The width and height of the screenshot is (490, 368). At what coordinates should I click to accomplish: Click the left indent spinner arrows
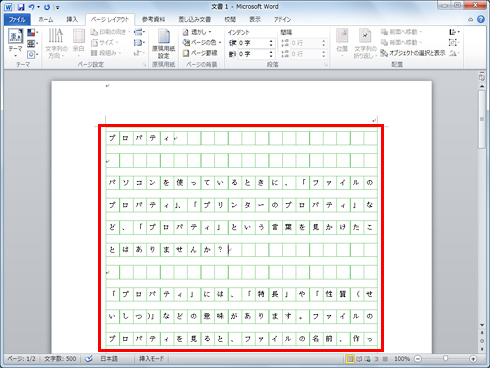271,43
